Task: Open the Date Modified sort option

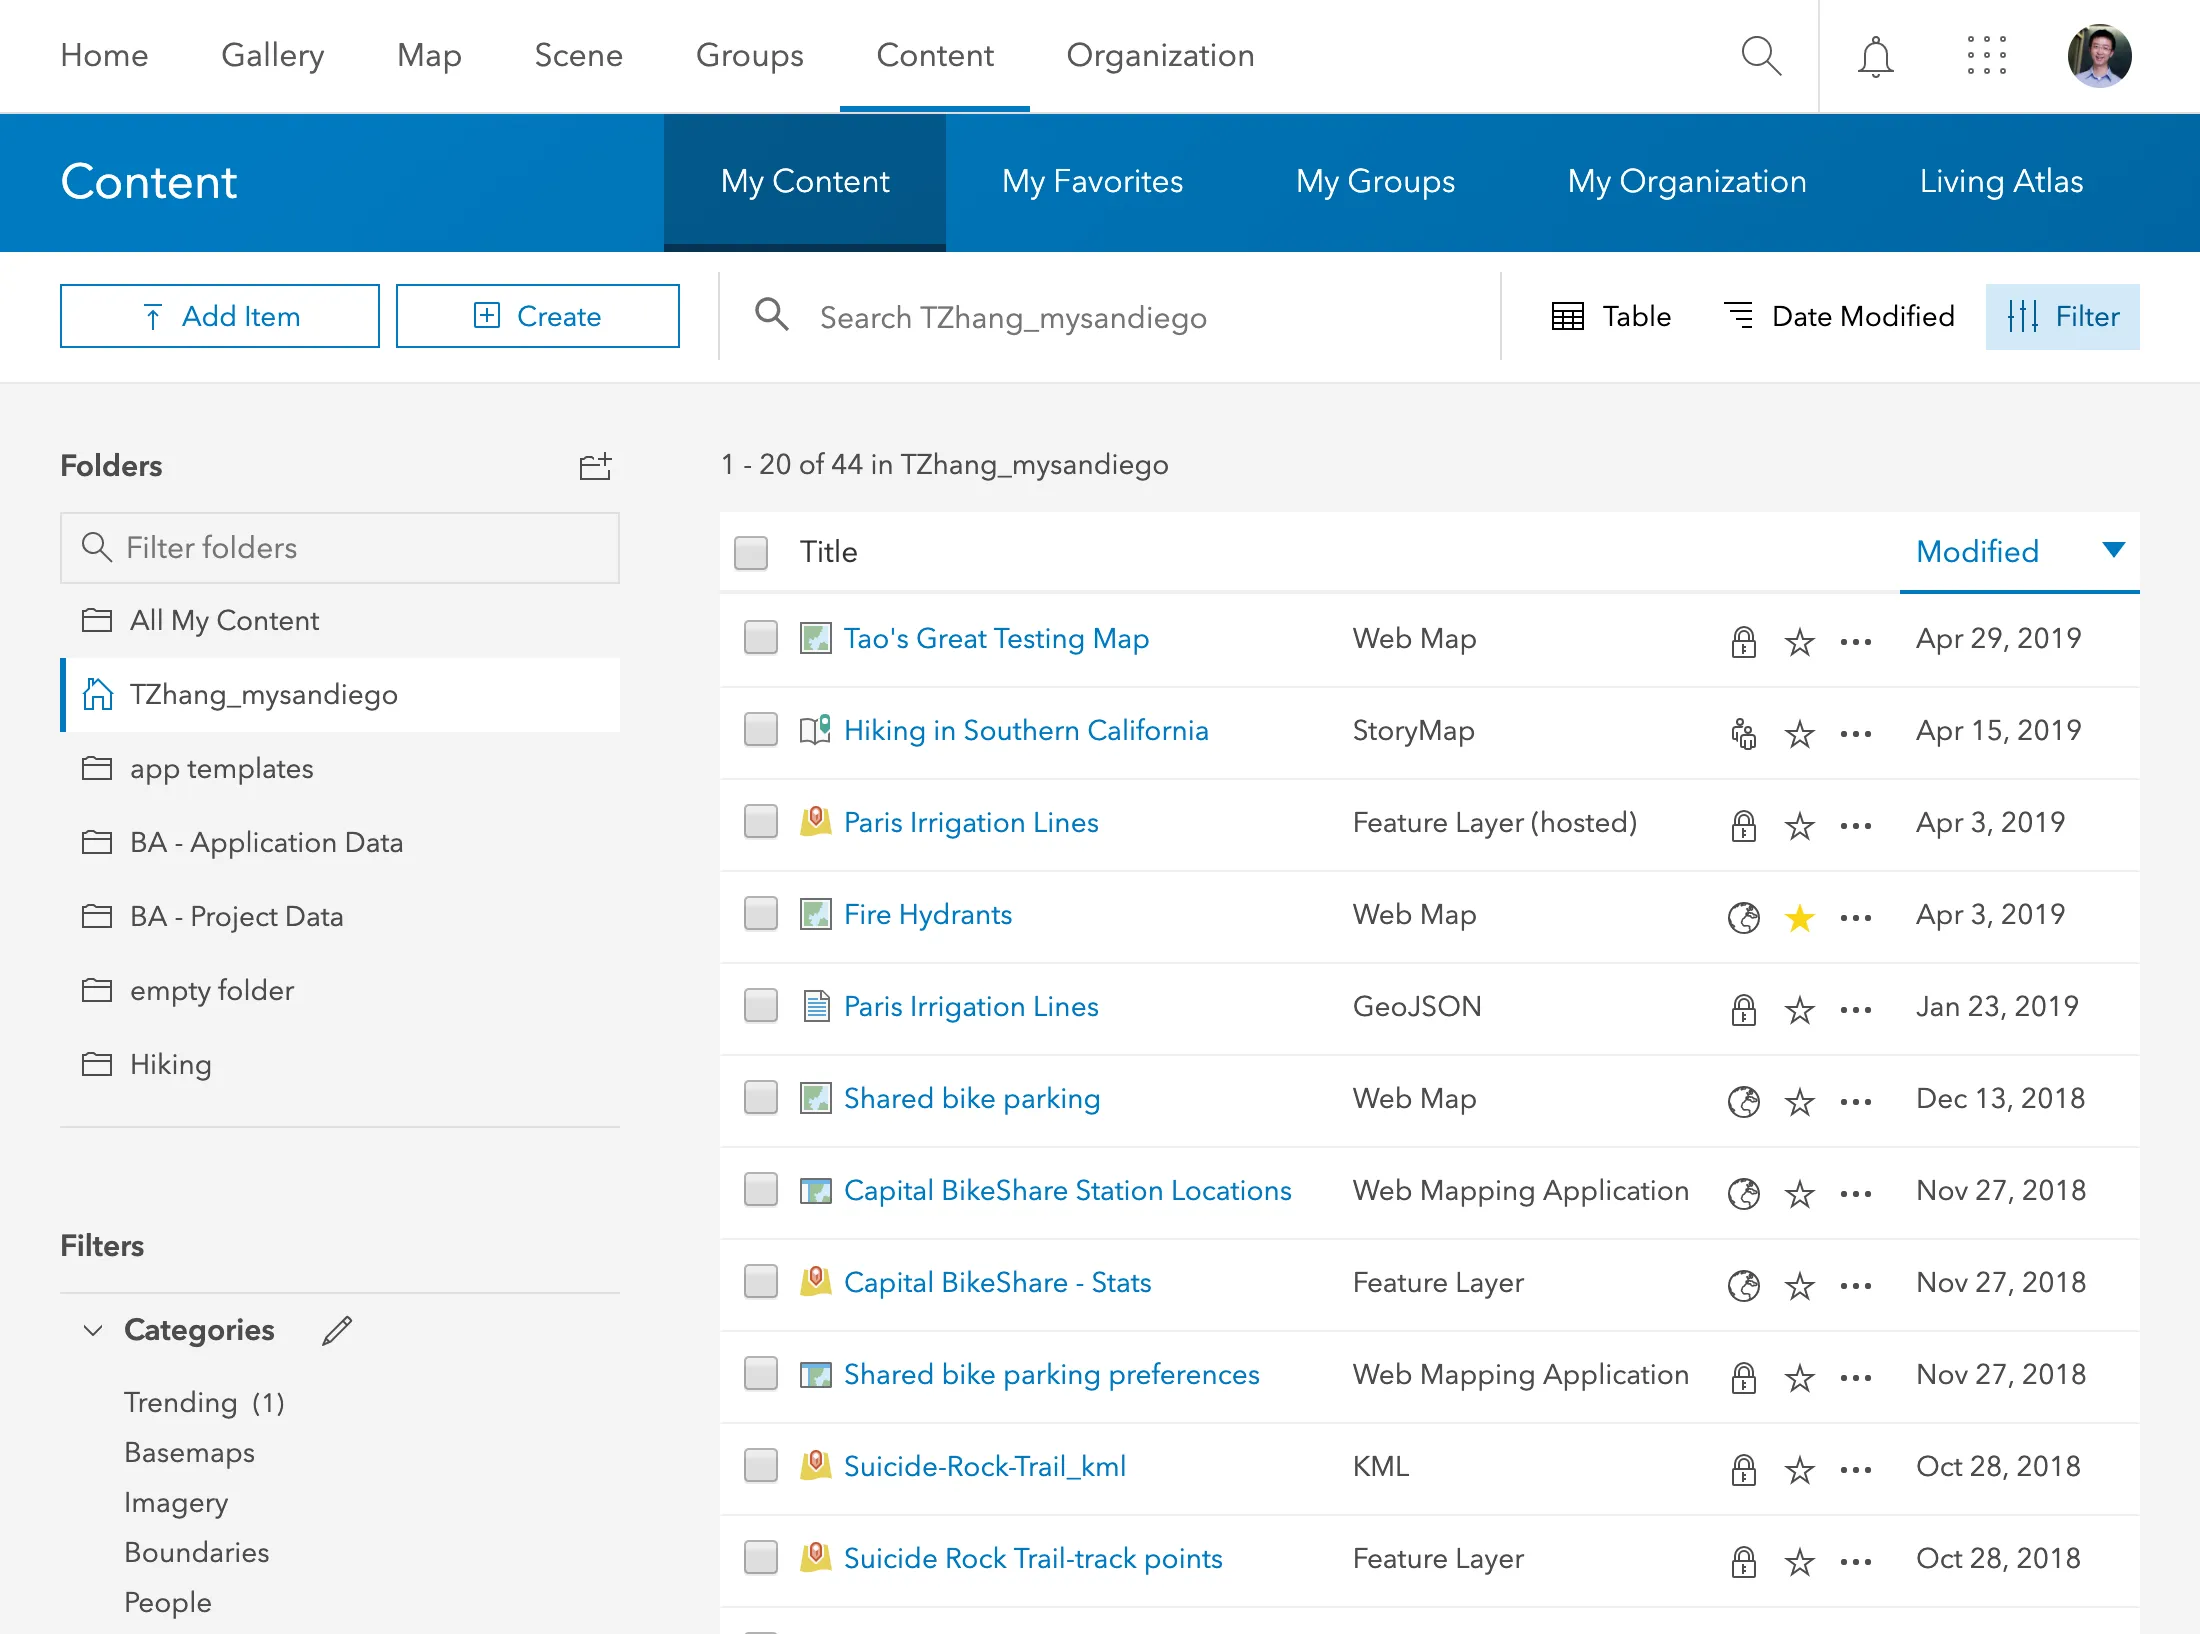Action: (x=1840, y=316)
